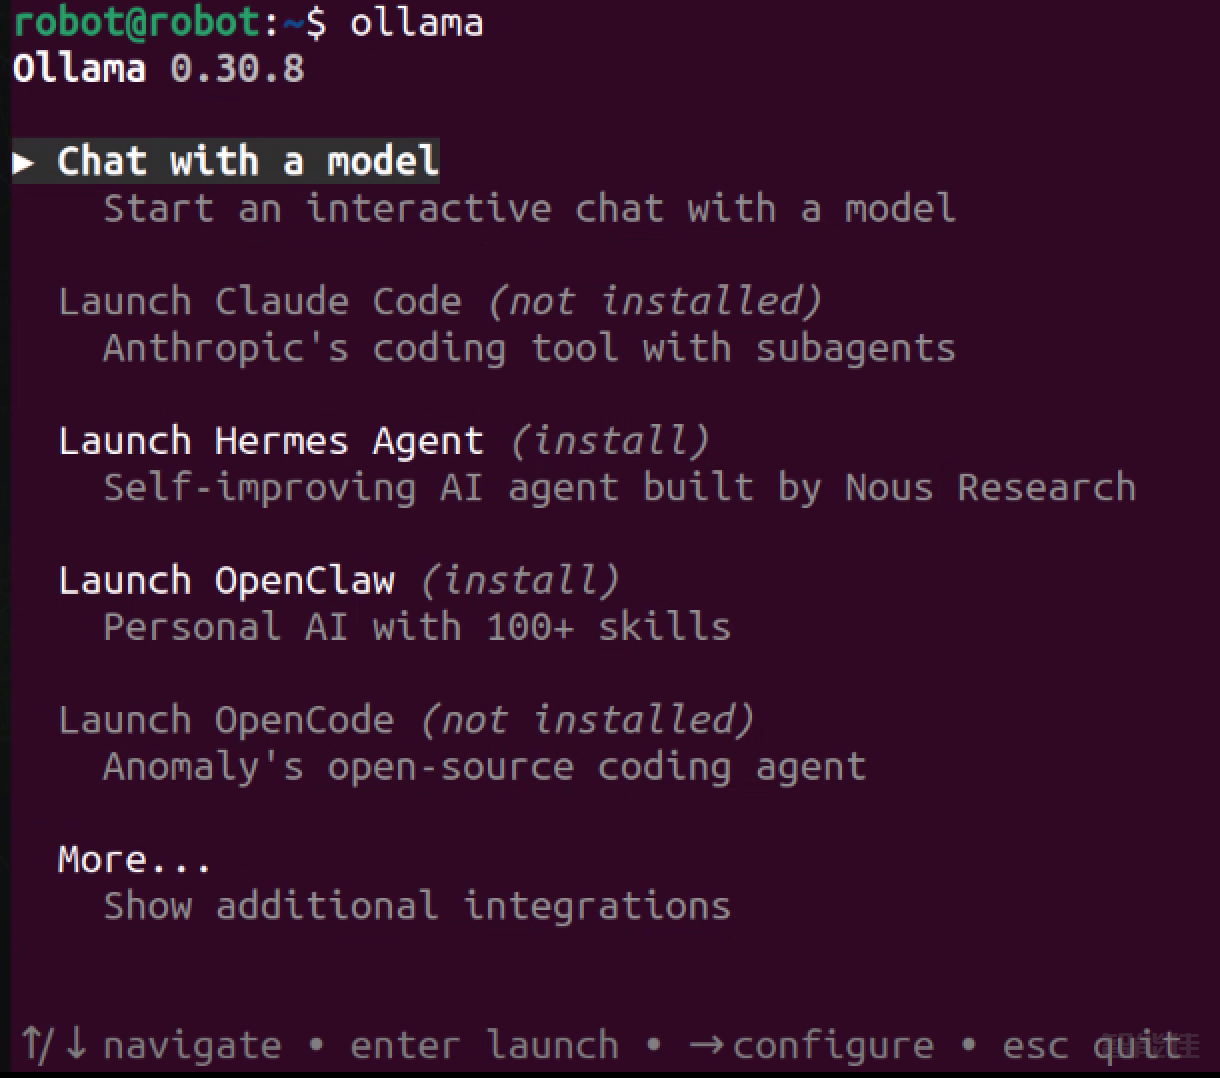The width and height of the screenshot is (1220, 1078).
Task: Click Personal AI with 100+ skills text
Action: click(417, 627)
